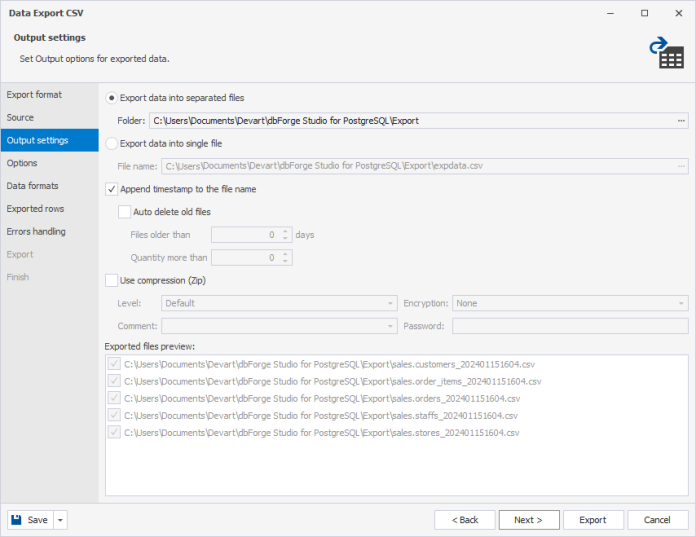Open the Errors handling page
Viewport: 696px width, 537px height.
click(x=36, y=231)
